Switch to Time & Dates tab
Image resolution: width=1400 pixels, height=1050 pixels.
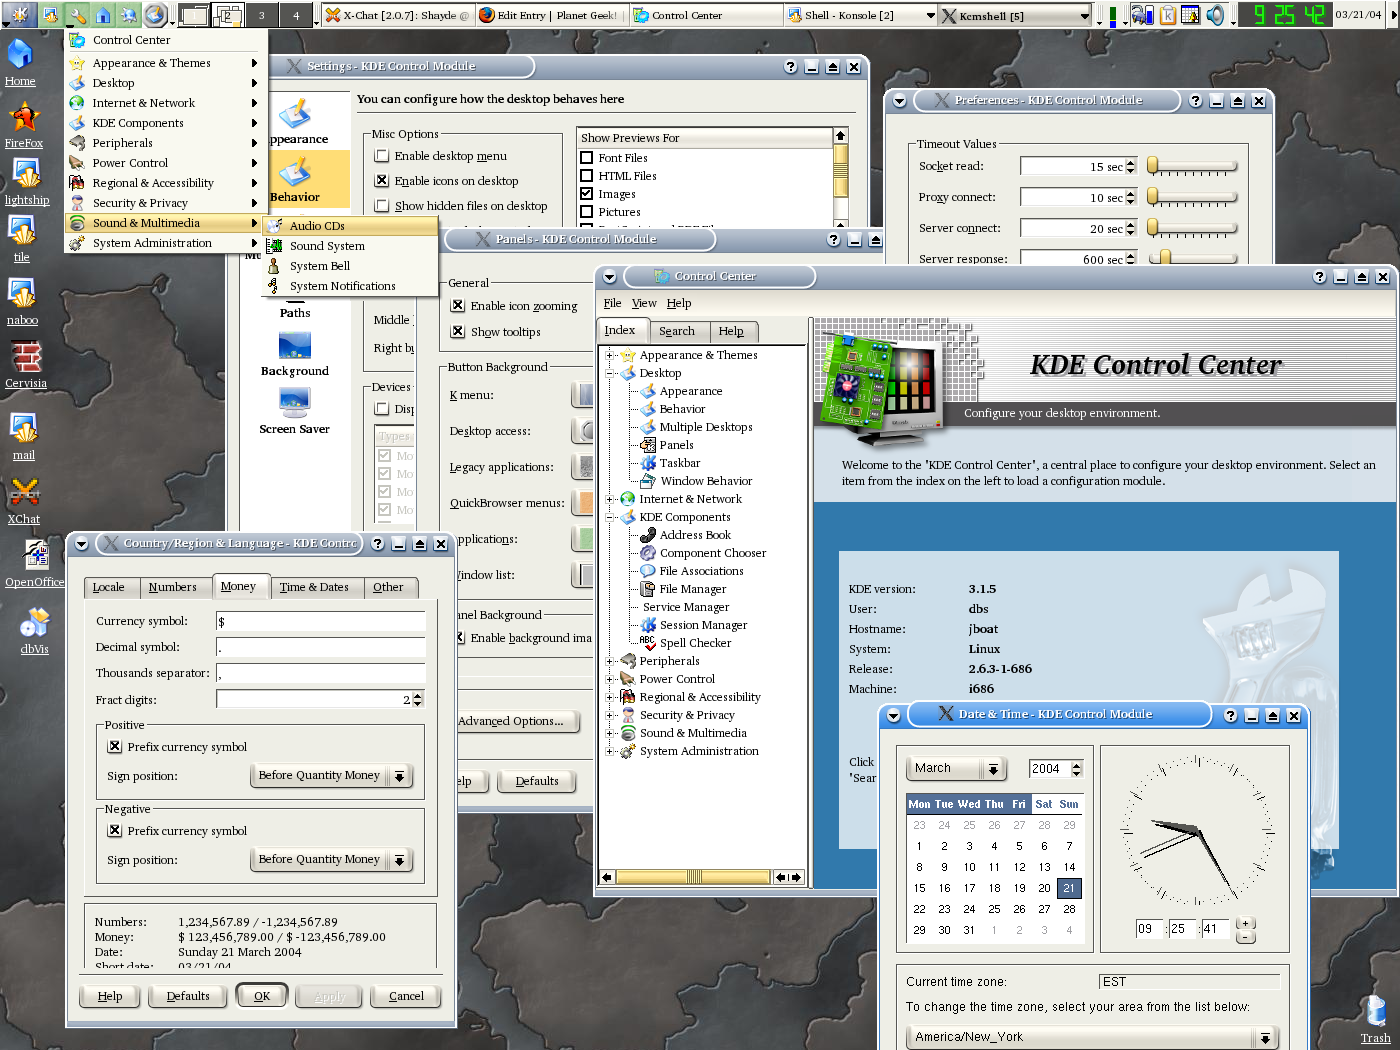[x=314, y=587]
